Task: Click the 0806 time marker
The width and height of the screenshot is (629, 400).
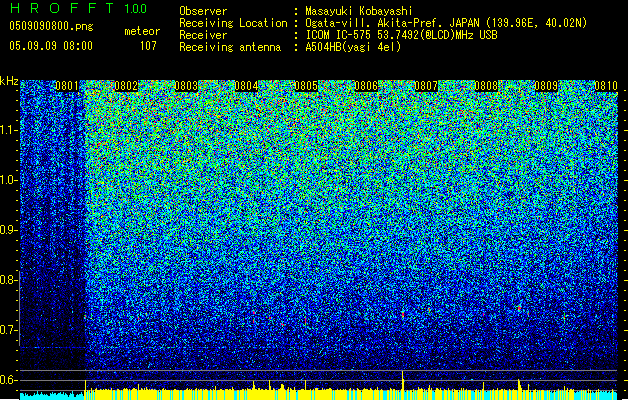Action: (x=366, y=86)
